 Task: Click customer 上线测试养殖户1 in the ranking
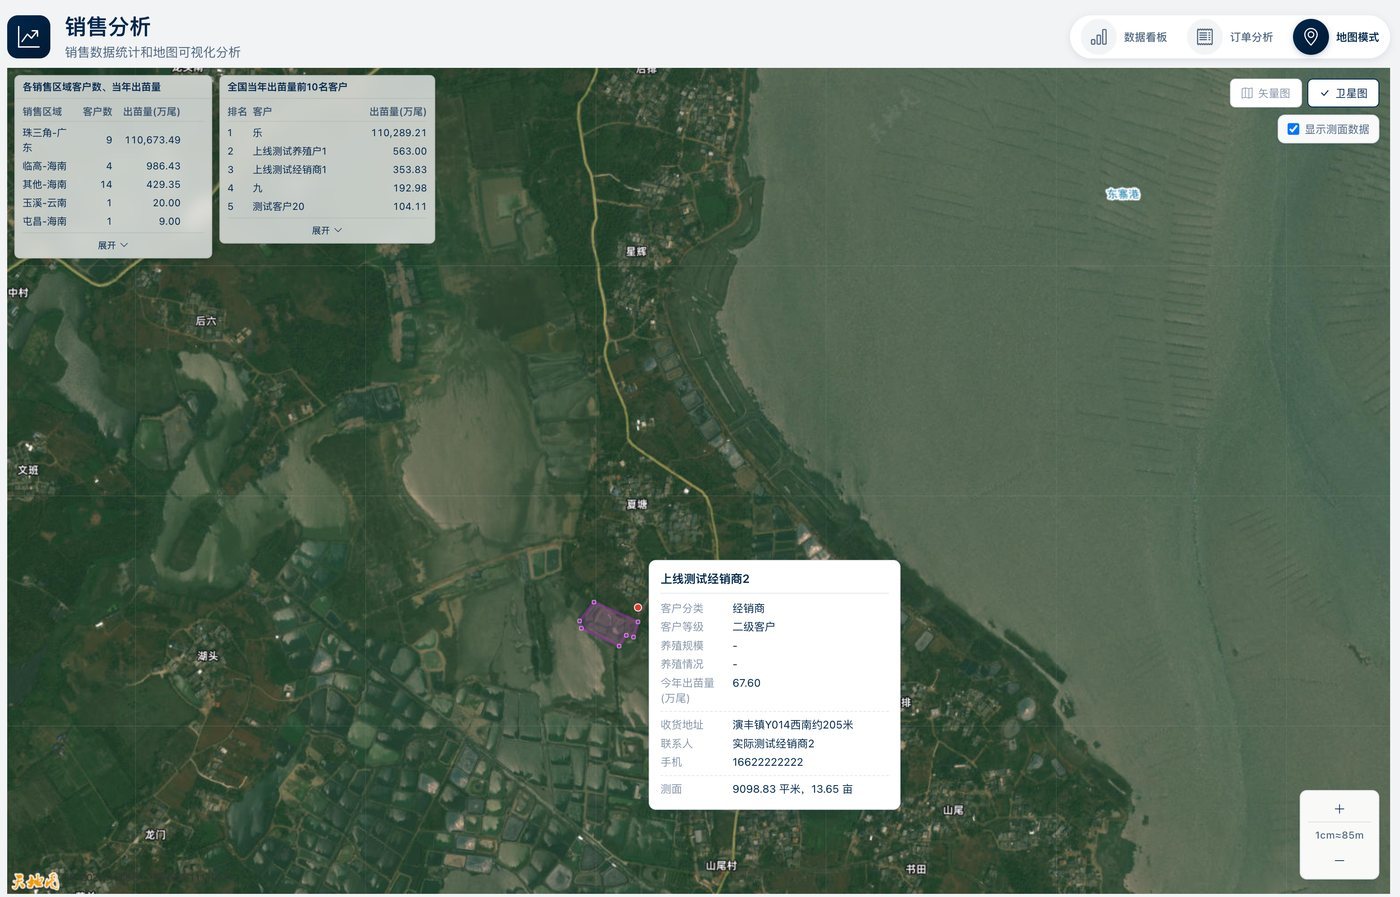pyautogui.click(x=289, y=151)
